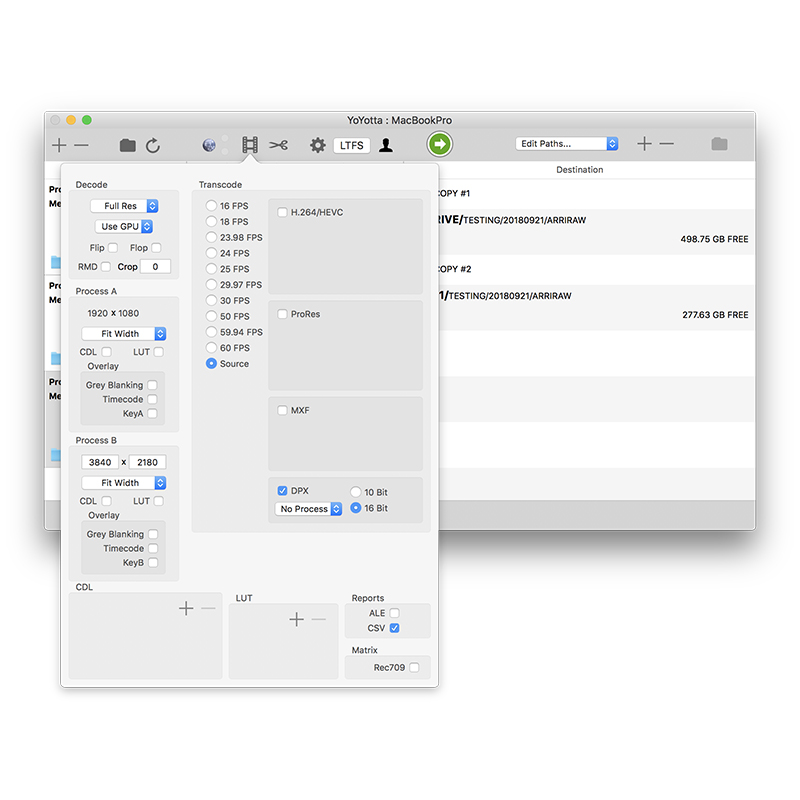This screenshot has height=800, width=800.
Task: Click the Crop value input field
Action: (155, 267)
